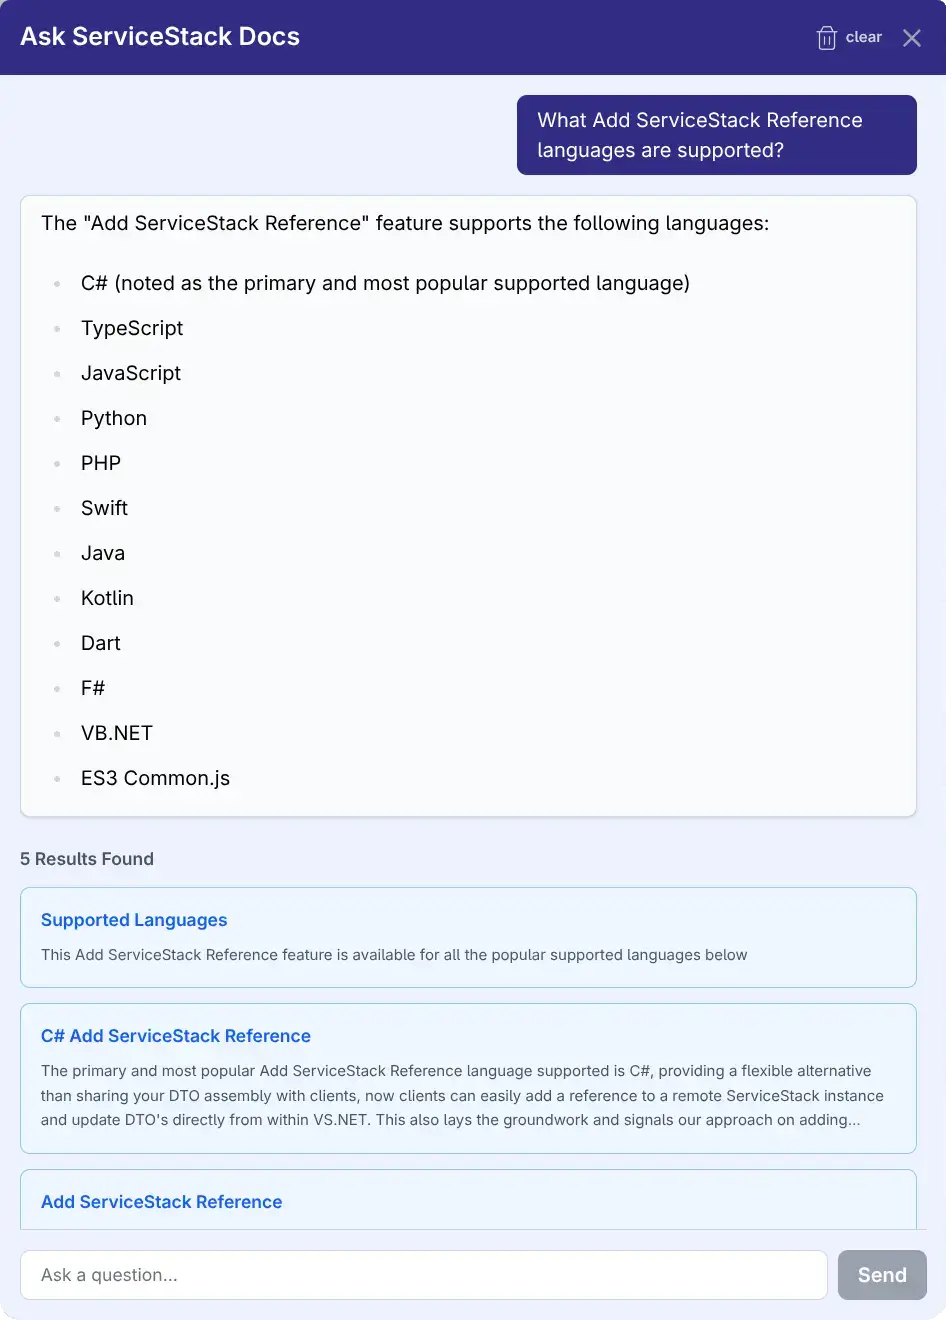Open the Supported Languages result link

(134, 920)
